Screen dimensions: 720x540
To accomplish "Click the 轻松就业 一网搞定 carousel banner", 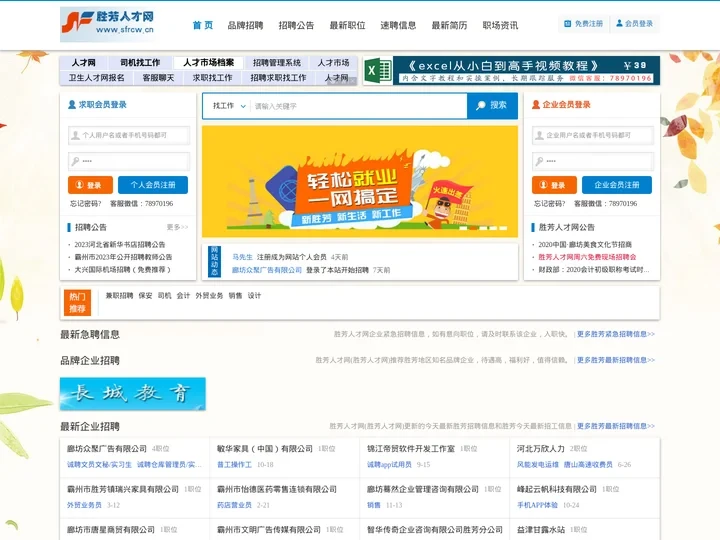I will click(360, 181).
